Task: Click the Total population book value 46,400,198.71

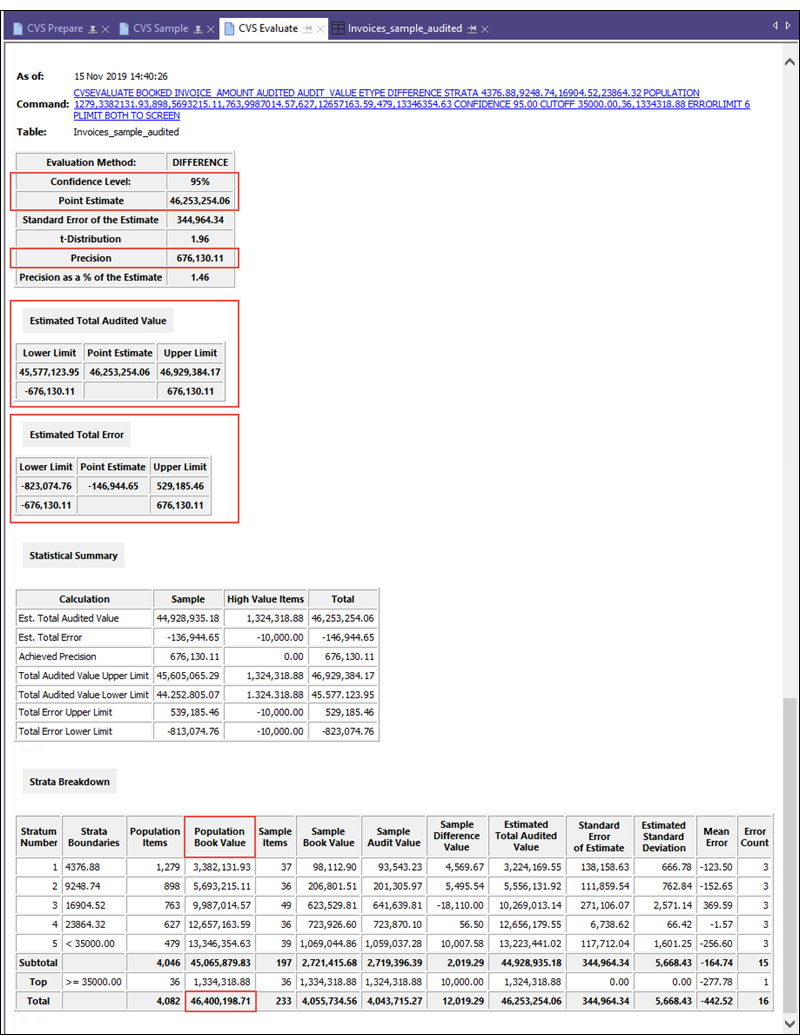Action: (x=219, y=999)
